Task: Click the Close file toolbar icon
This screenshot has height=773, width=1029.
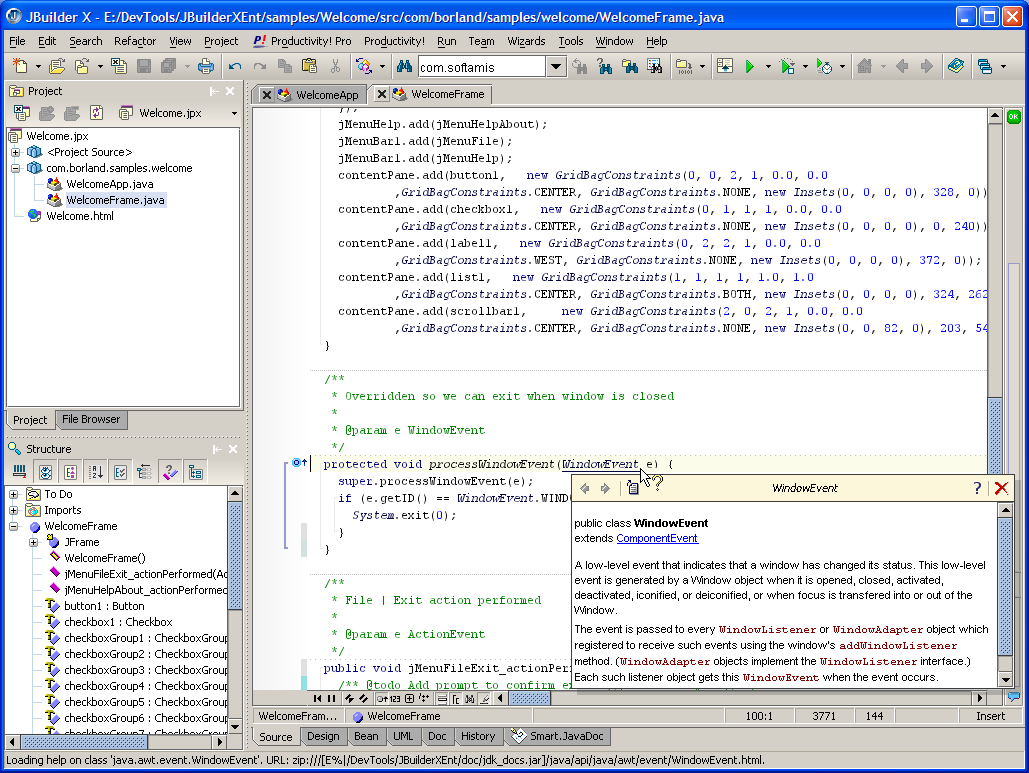Action: pos(119,66)
